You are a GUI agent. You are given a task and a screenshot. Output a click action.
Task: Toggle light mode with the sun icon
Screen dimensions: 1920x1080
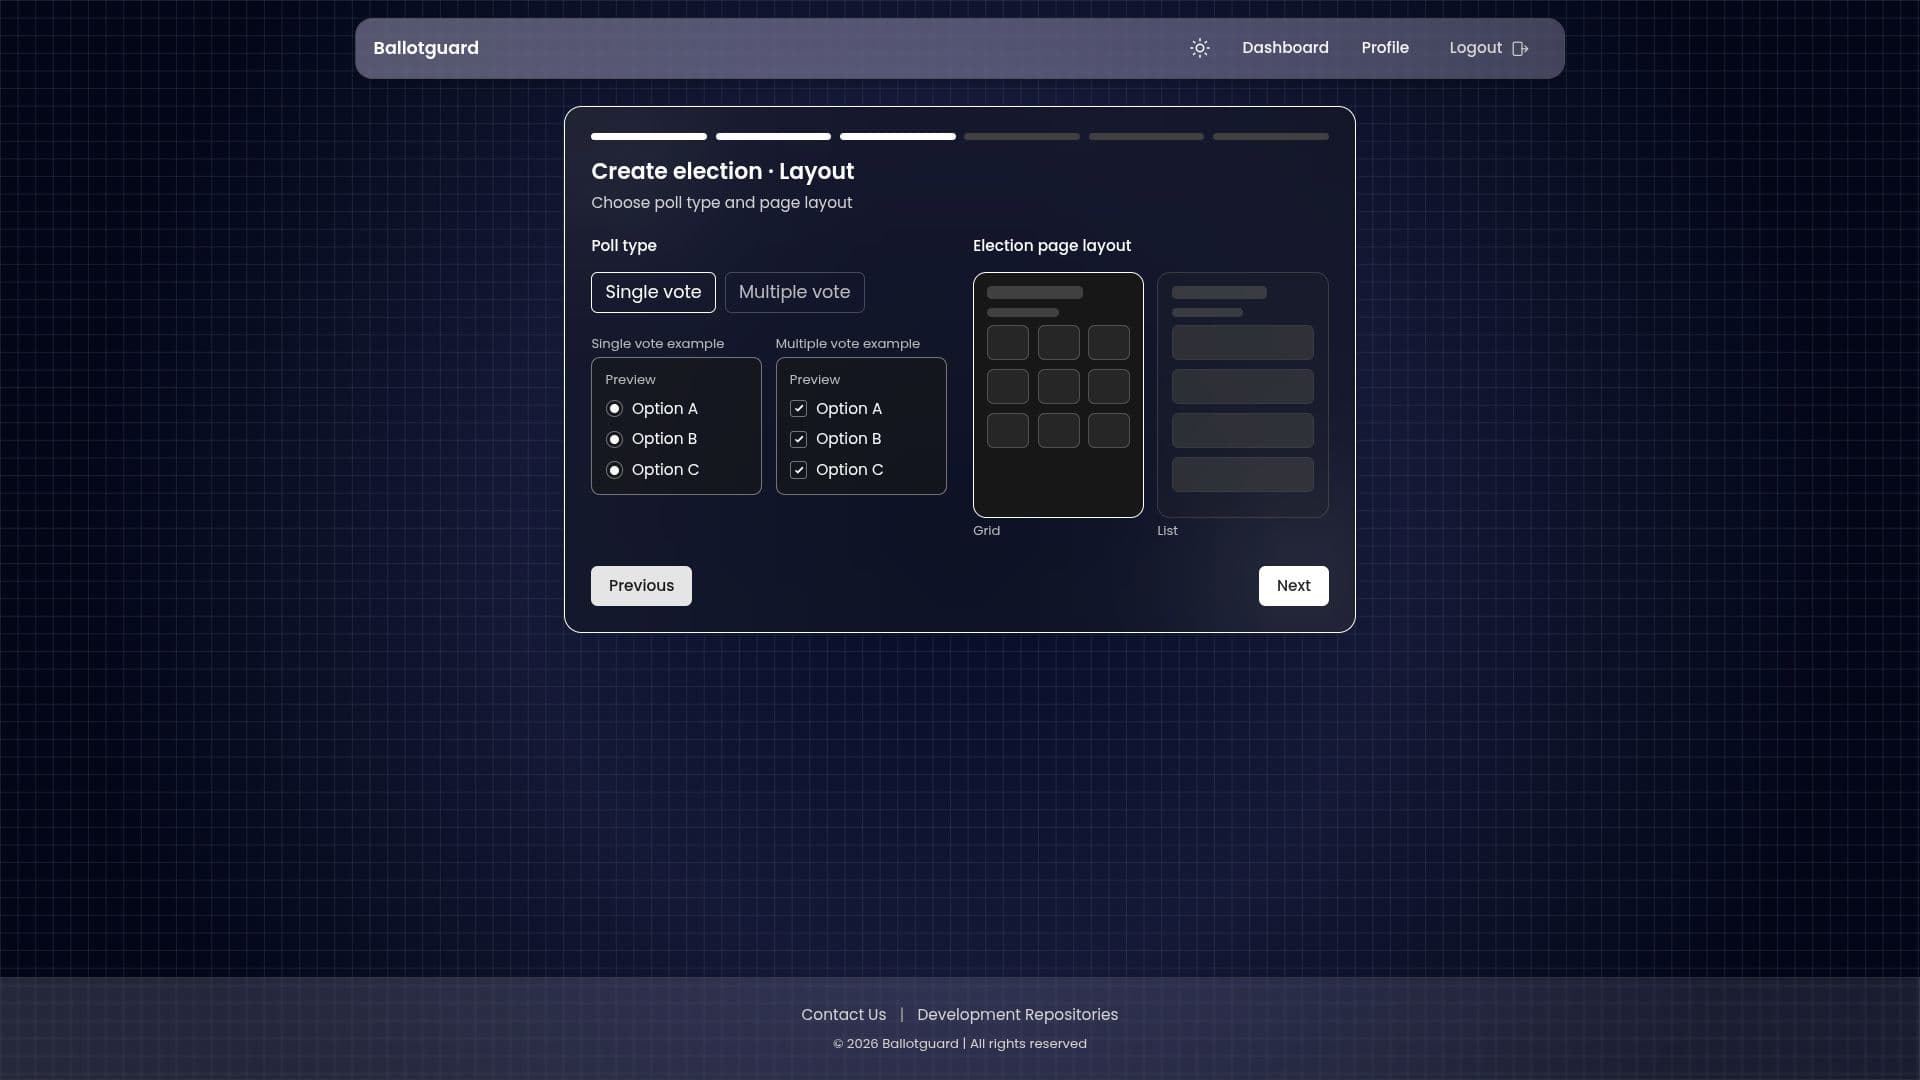click(1199, 48)
